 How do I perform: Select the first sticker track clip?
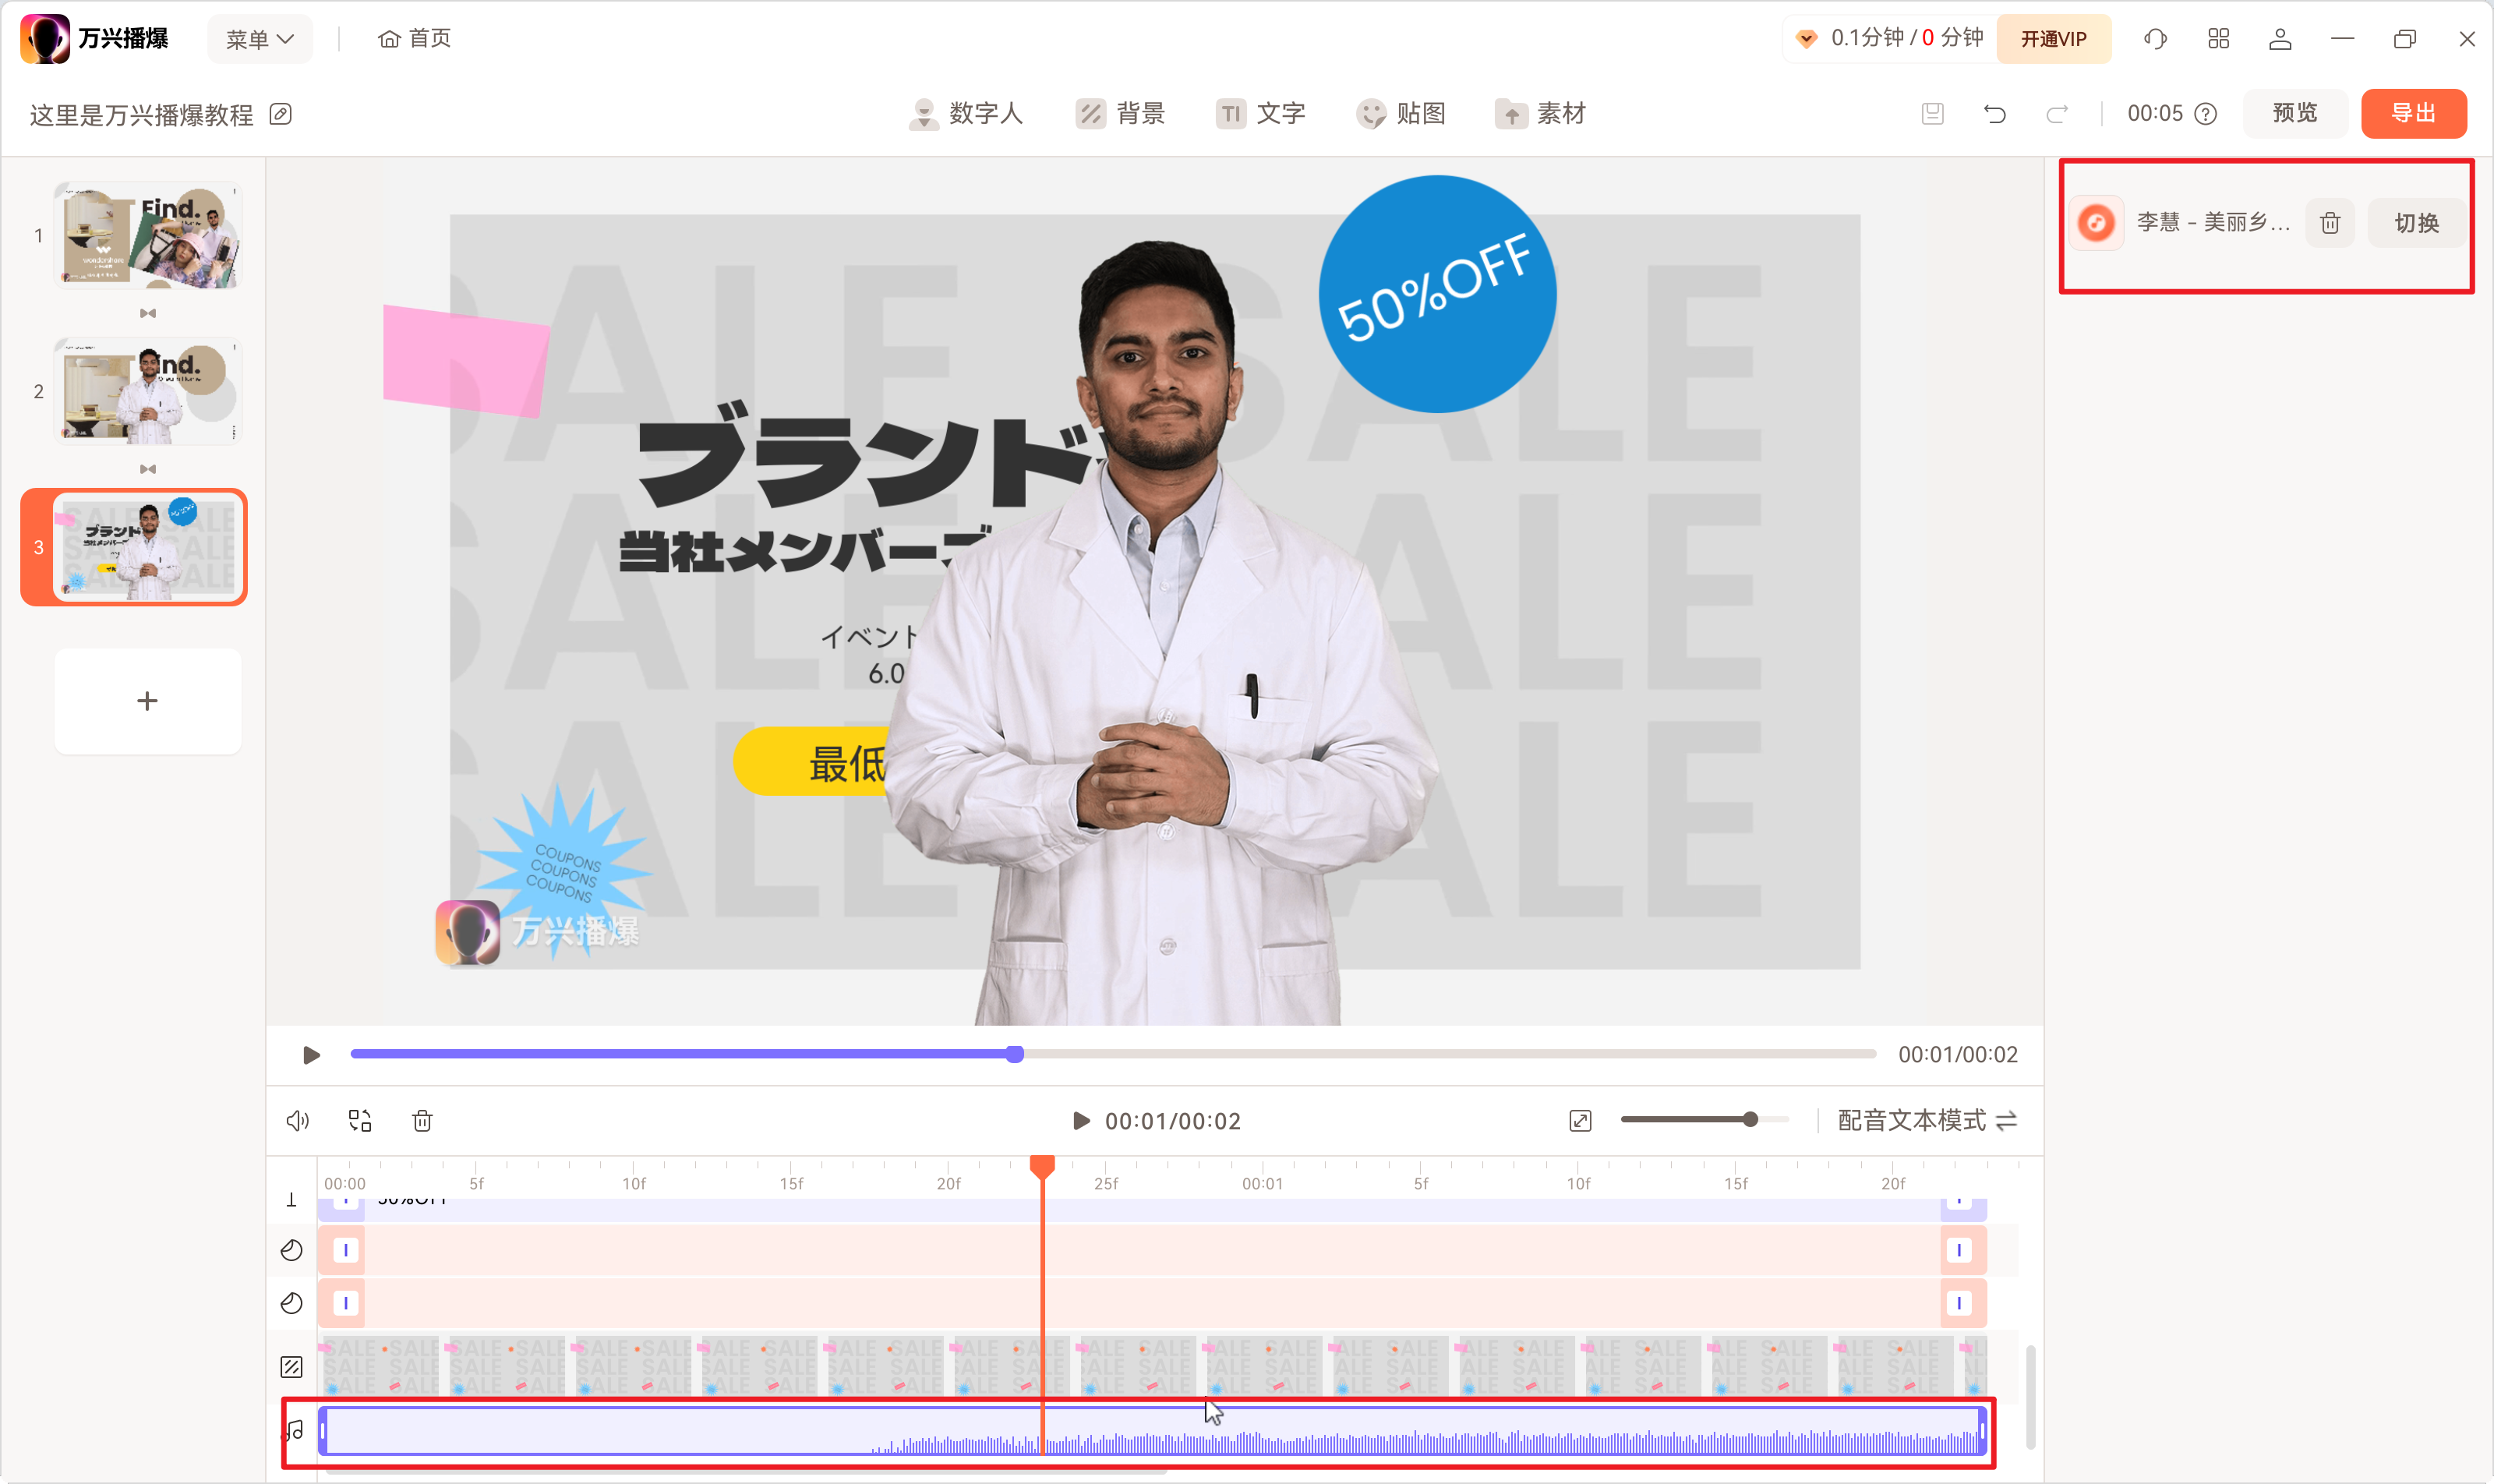tap(1152, 1250)
